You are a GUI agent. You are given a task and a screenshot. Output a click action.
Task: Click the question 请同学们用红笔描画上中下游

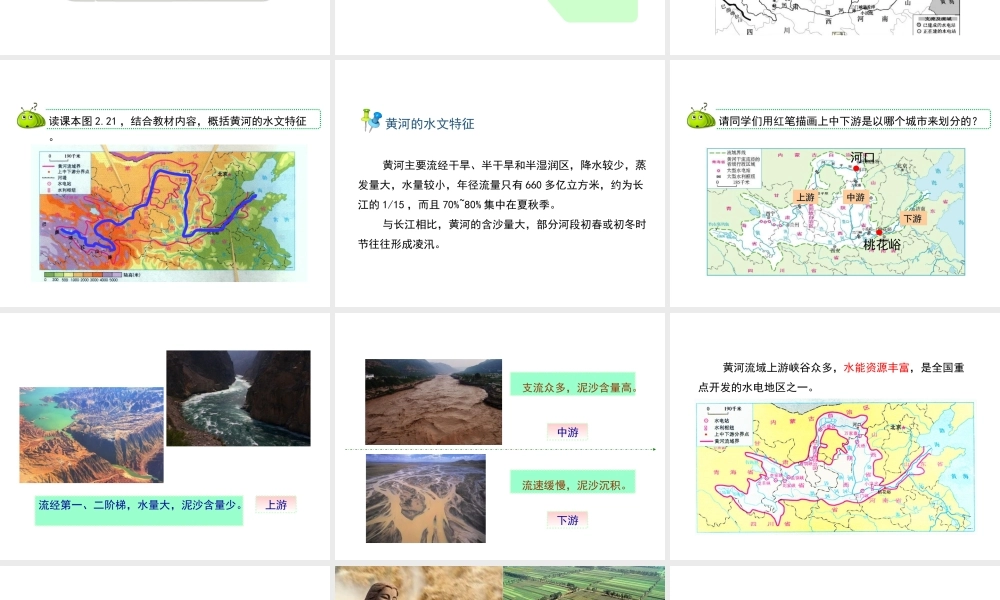848,121
